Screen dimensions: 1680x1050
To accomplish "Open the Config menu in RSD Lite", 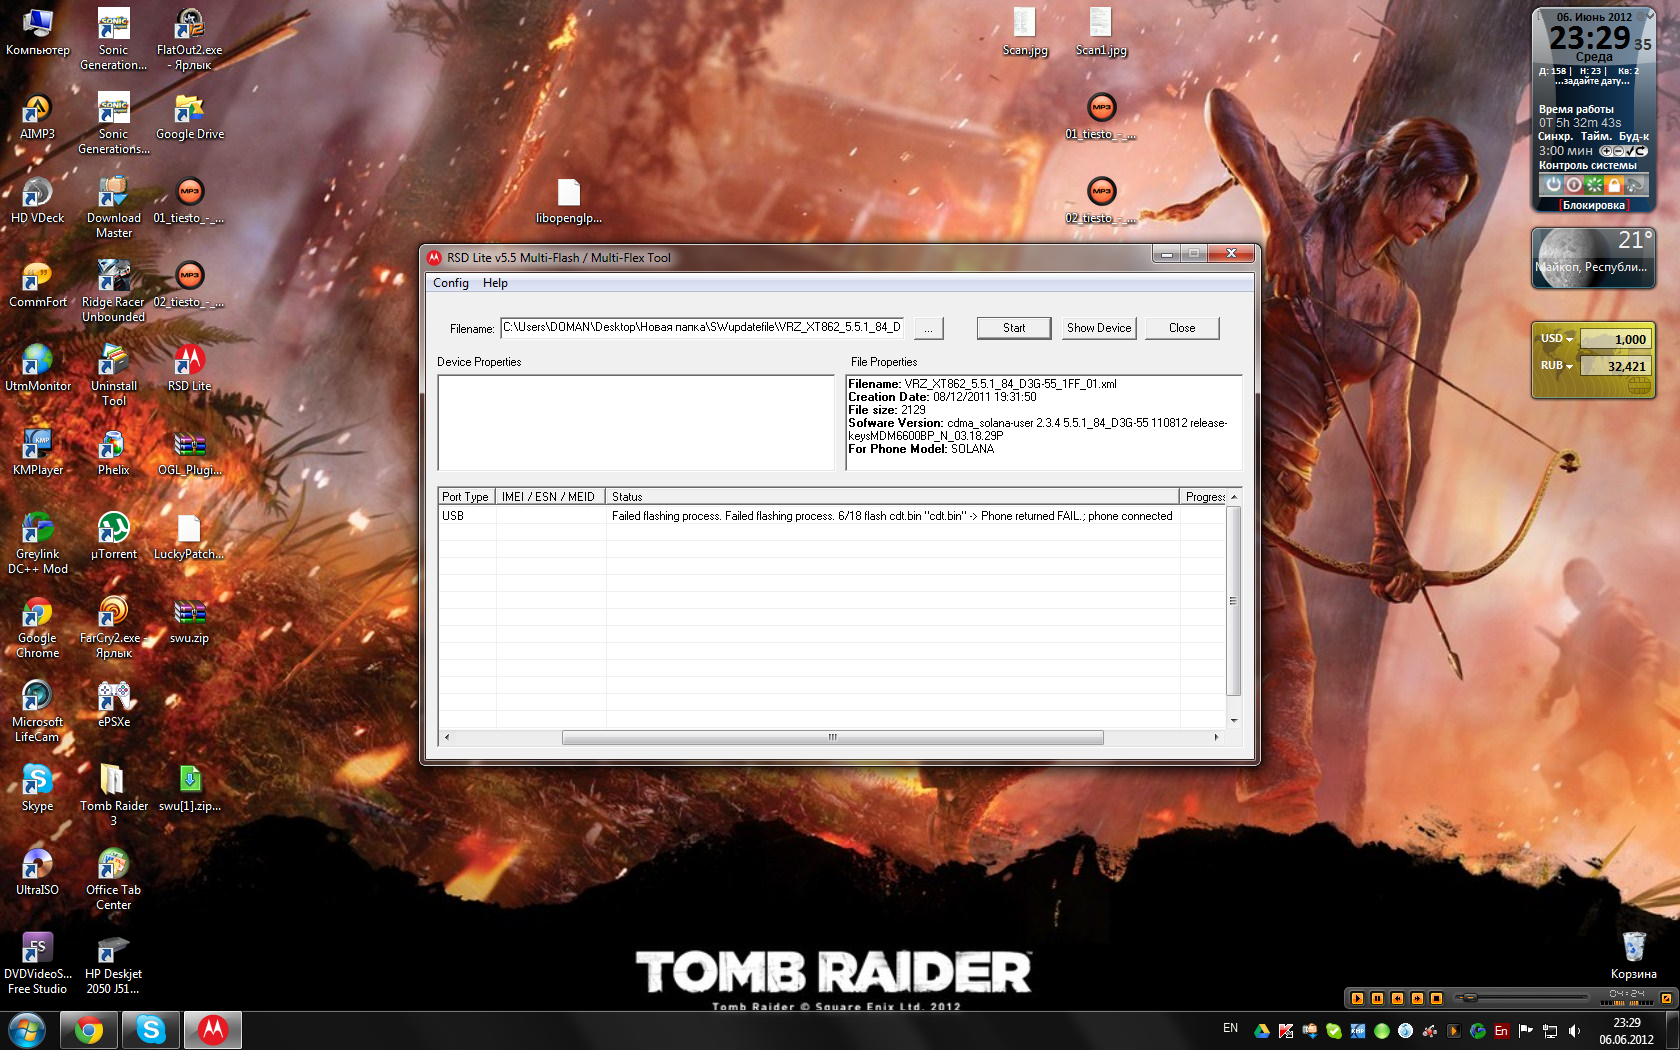I will [450, 283].
